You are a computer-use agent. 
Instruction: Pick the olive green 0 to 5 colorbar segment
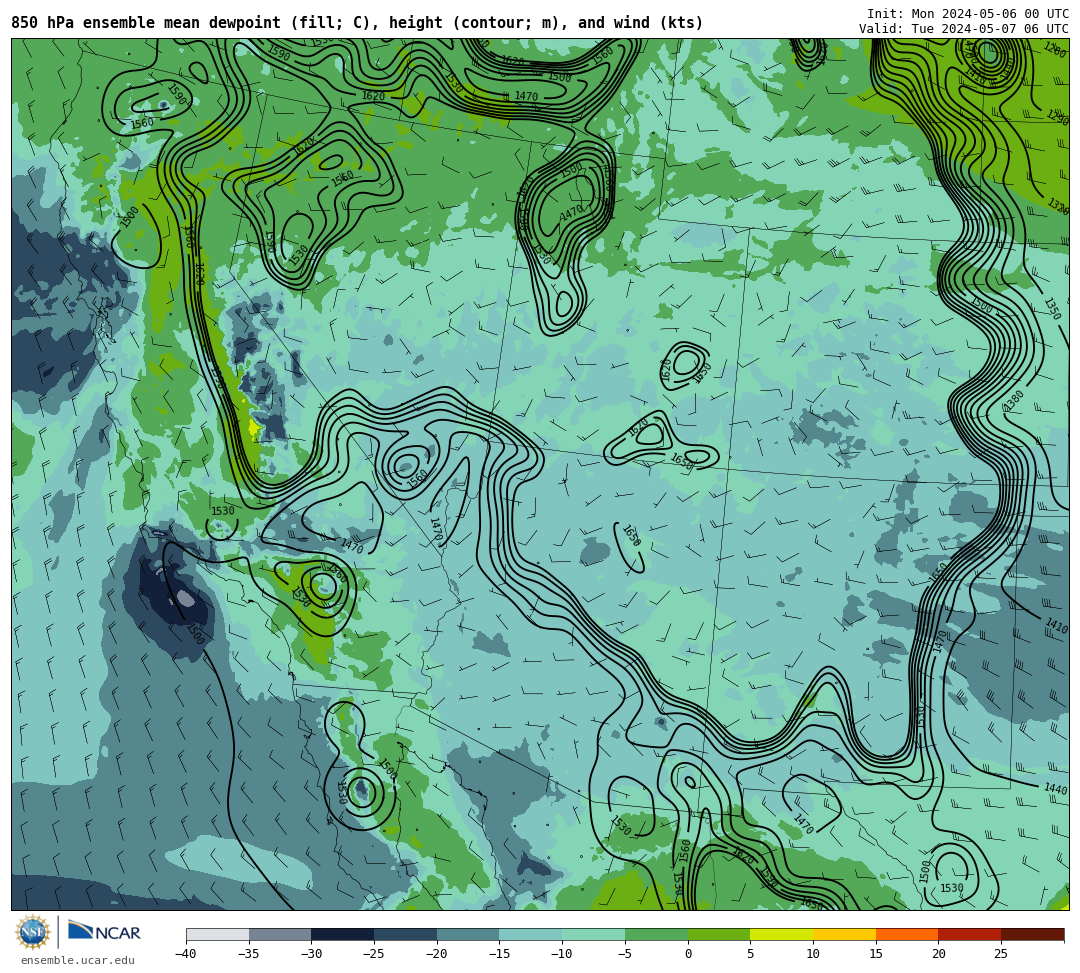click(x=719, y=934)
